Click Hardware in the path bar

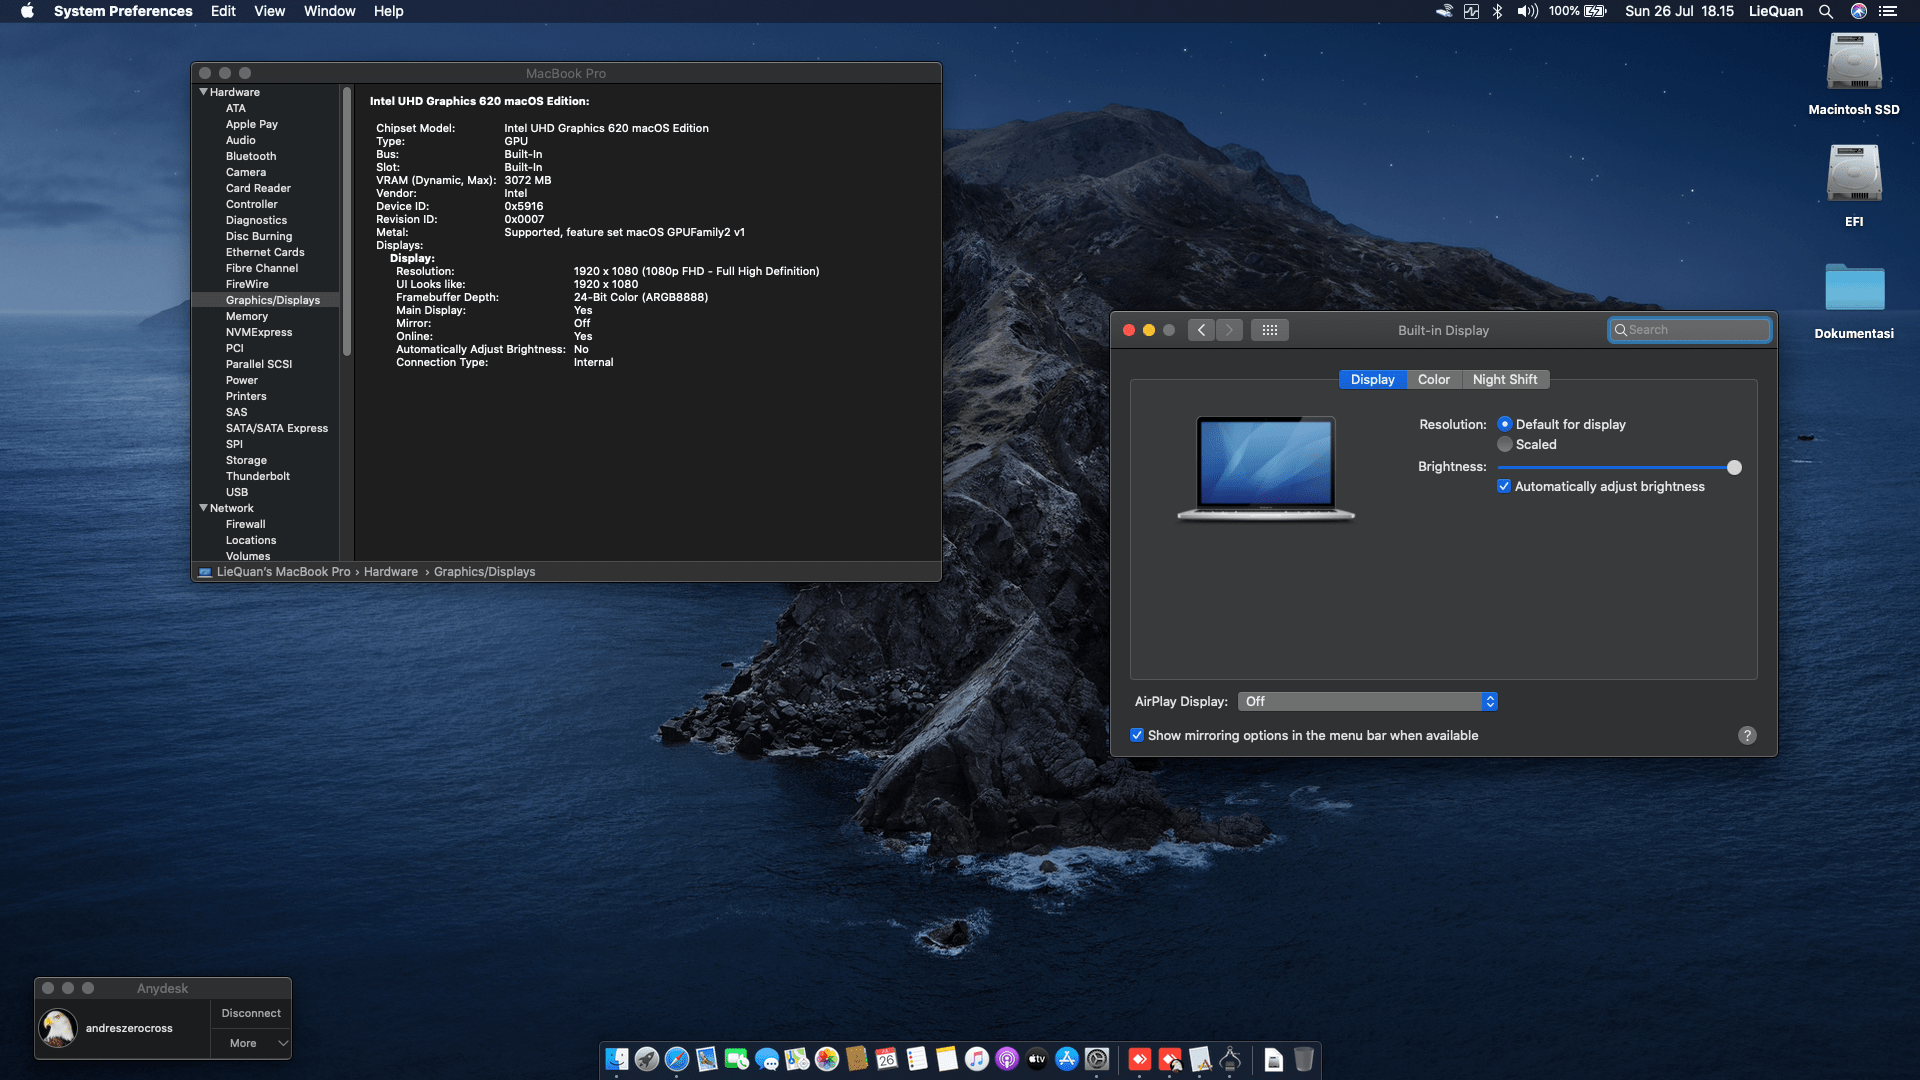[391, 572]
